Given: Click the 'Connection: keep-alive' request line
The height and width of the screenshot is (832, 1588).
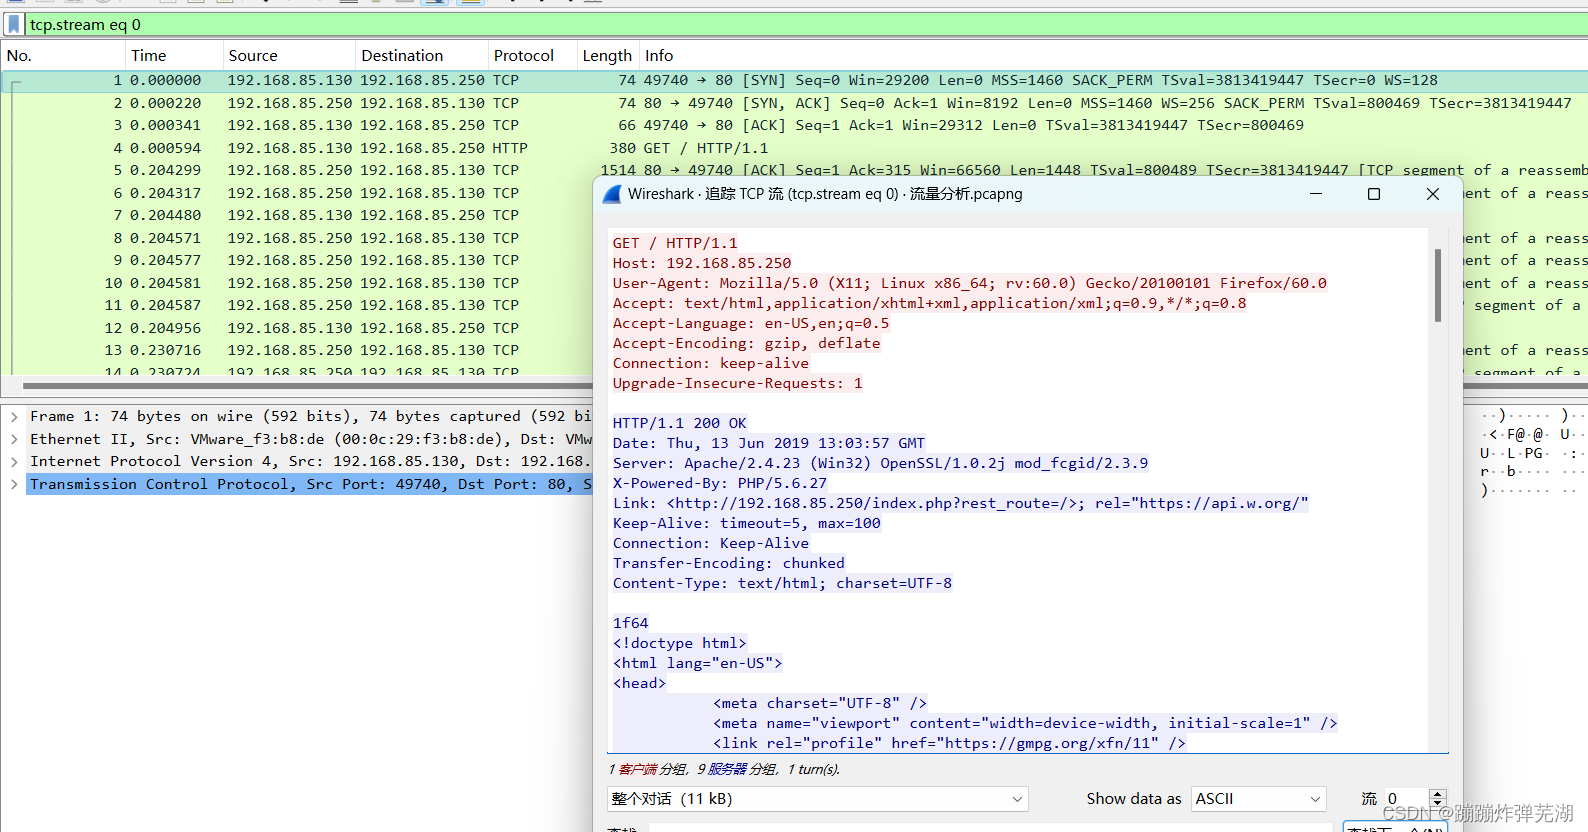Looking at the screenshot, I should [711, 363].
